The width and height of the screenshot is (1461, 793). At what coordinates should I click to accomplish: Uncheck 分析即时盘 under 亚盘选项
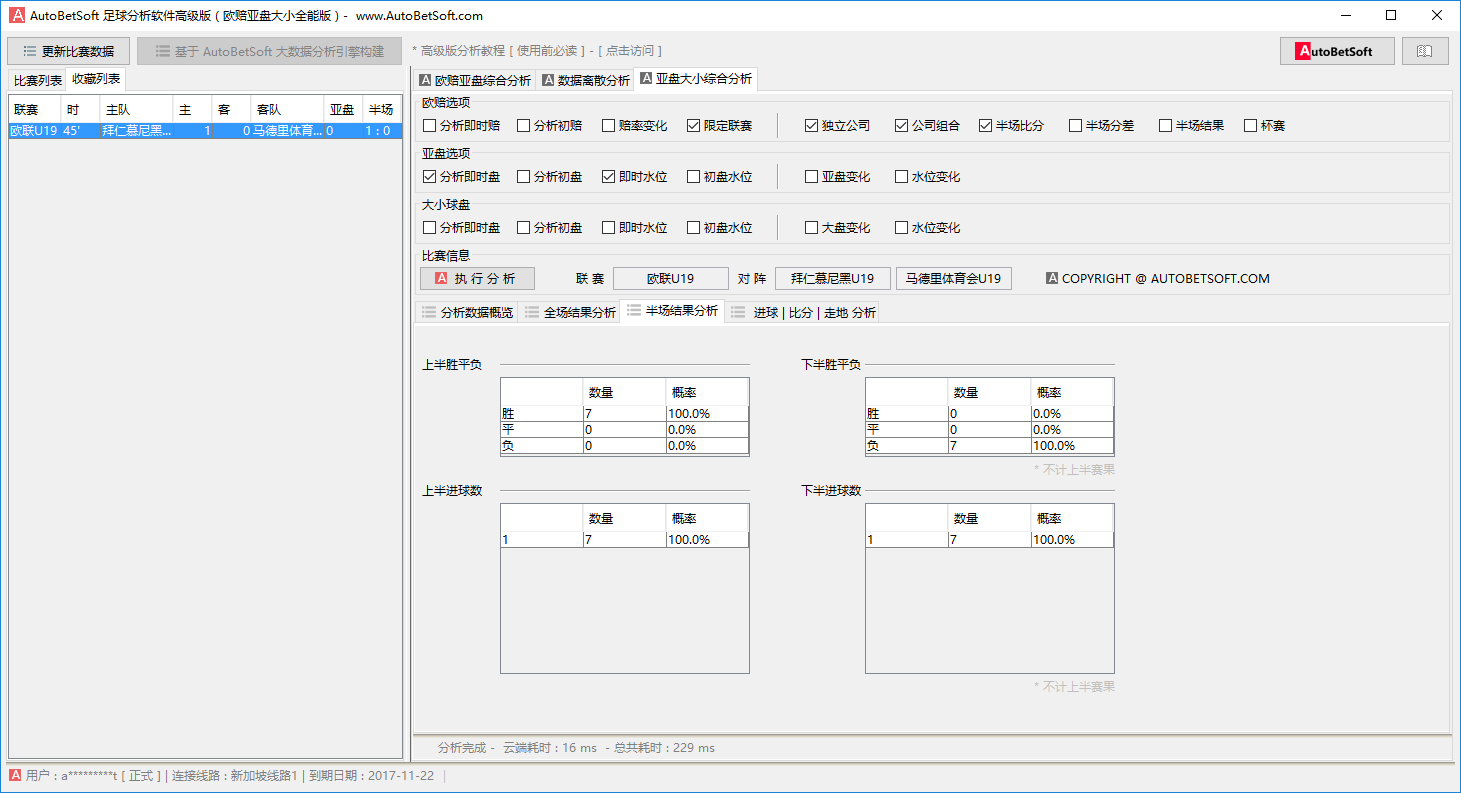click(x=461, y=177)
